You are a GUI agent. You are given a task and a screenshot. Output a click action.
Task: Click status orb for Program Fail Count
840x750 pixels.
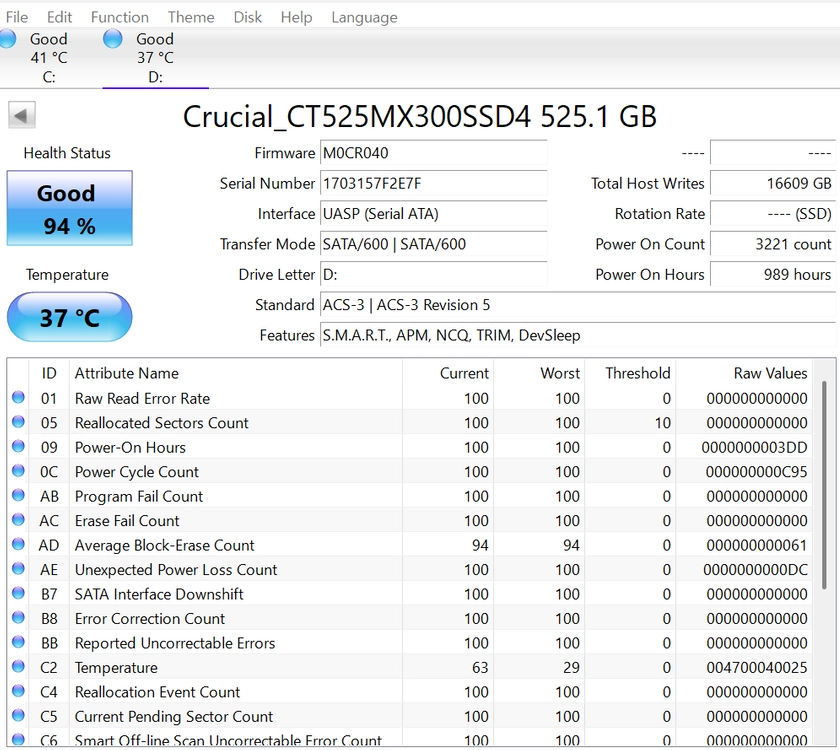[x=18, y=496]
